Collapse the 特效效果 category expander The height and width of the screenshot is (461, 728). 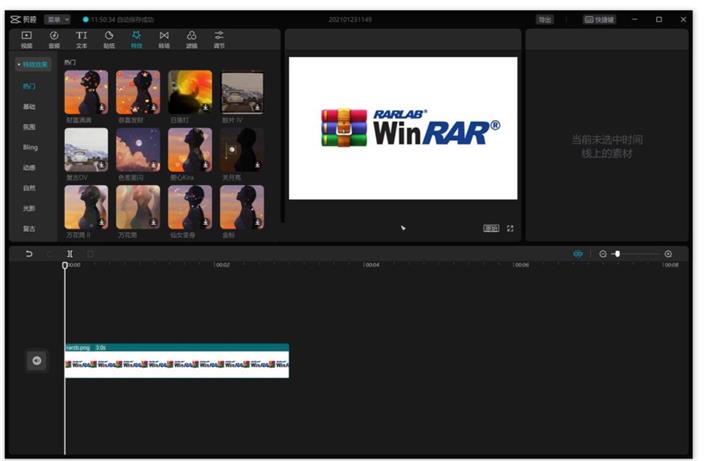click(x=32, y=65)
